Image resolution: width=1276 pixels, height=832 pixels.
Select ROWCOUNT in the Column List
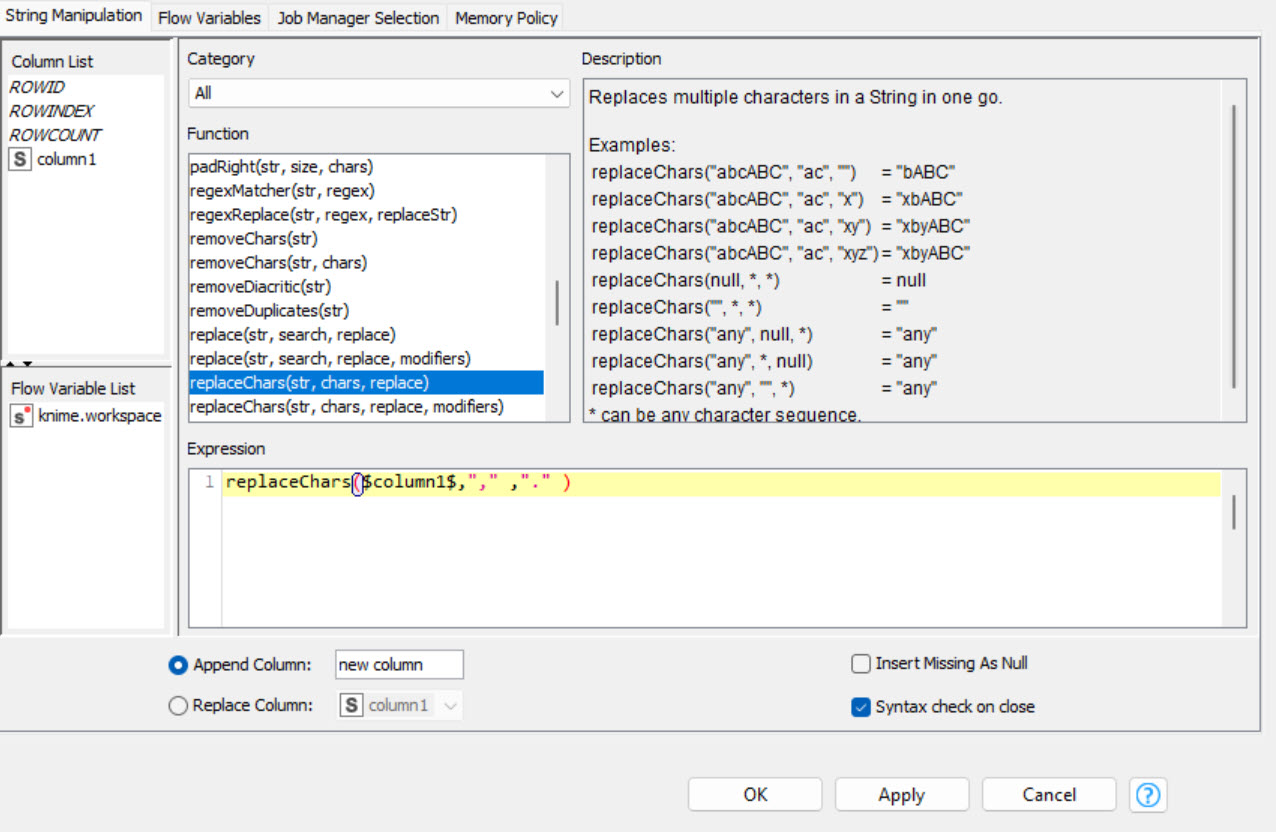click(x=55, y=135)
